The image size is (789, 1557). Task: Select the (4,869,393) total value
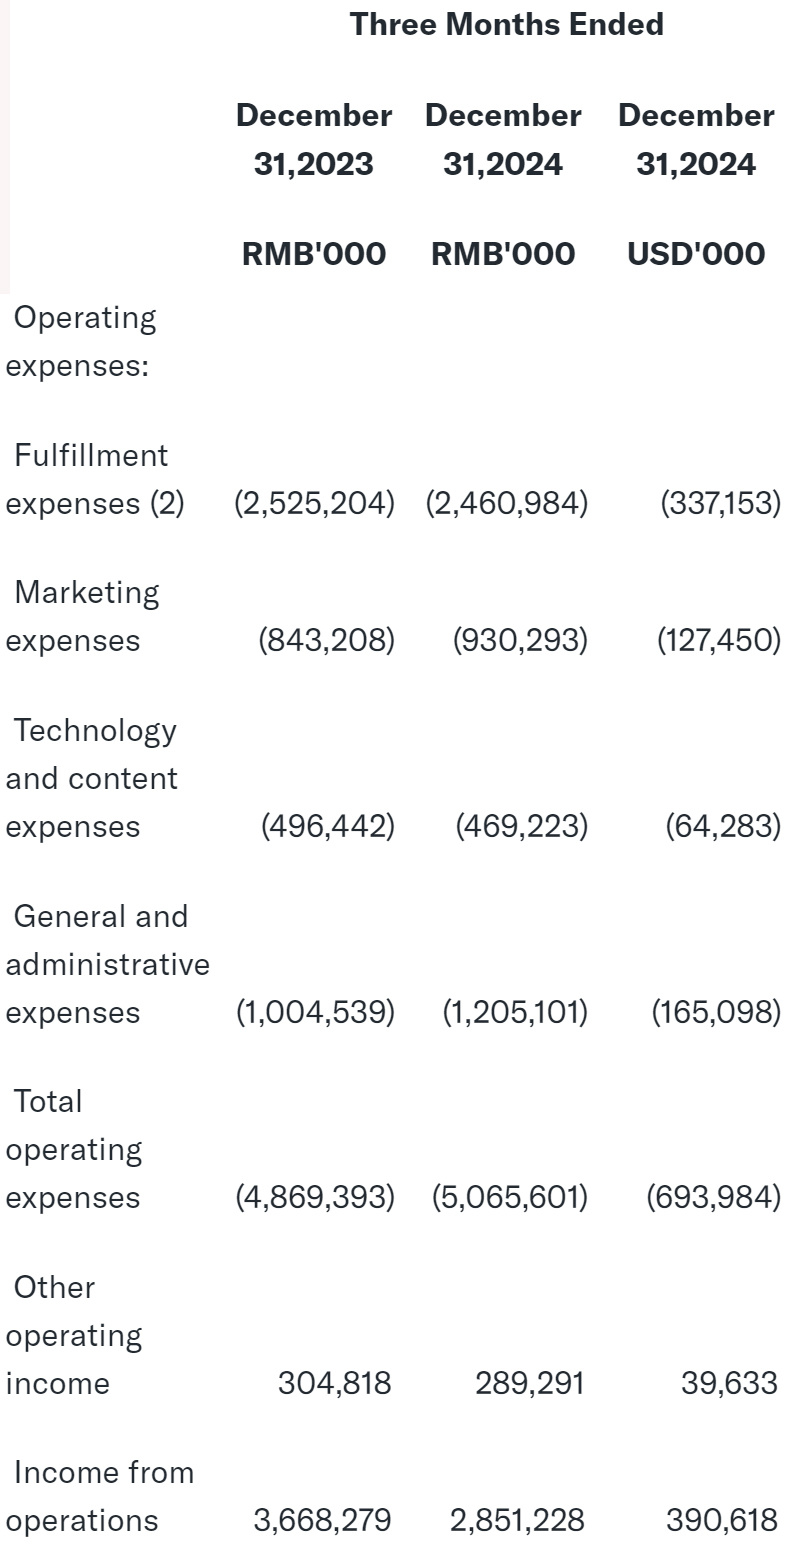(x=314, y=1197)
